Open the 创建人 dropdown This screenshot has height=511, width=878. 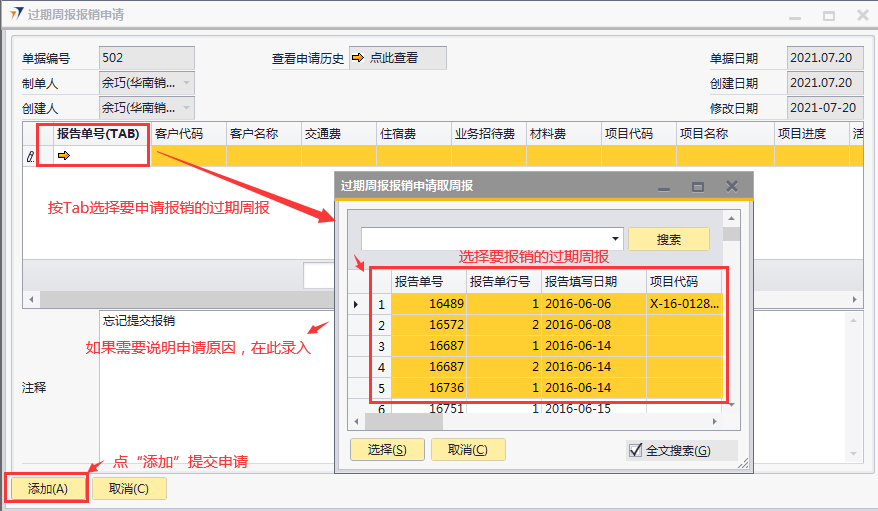187,108
